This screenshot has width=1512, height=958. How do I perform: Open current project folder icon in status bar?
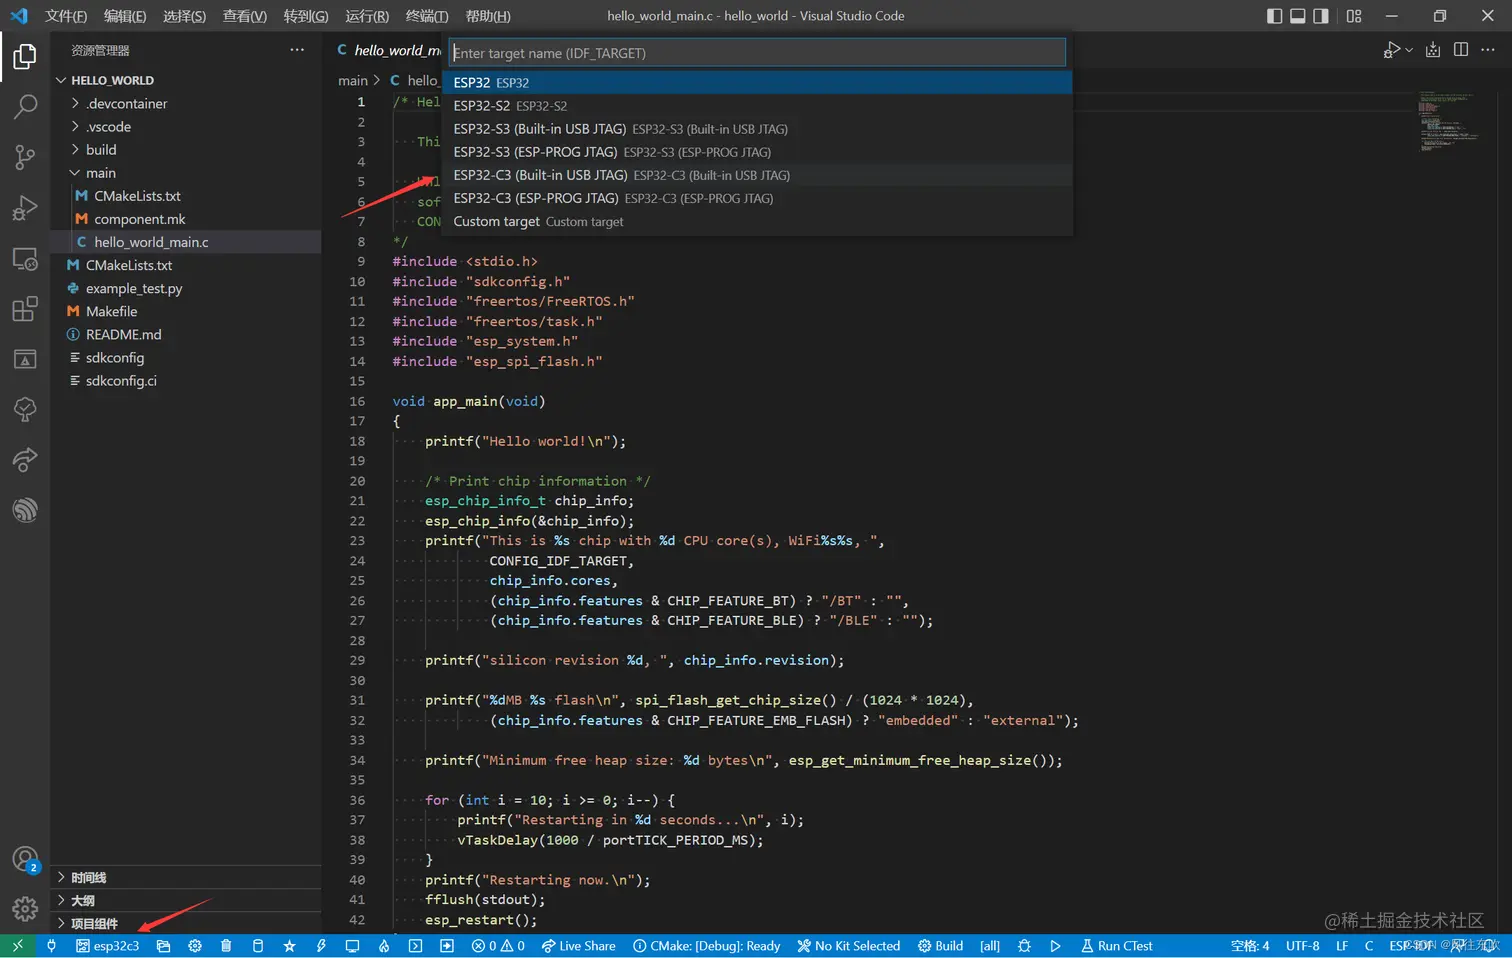[163, 946]
